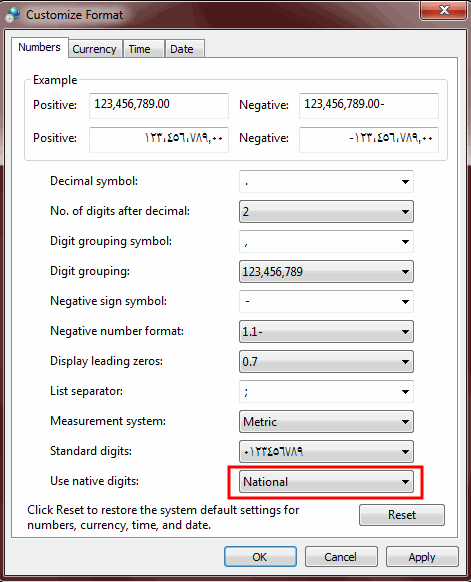Expand the Digit grouping symbol combo box
This screenshot has width=471, height=582.
[326, 242]
